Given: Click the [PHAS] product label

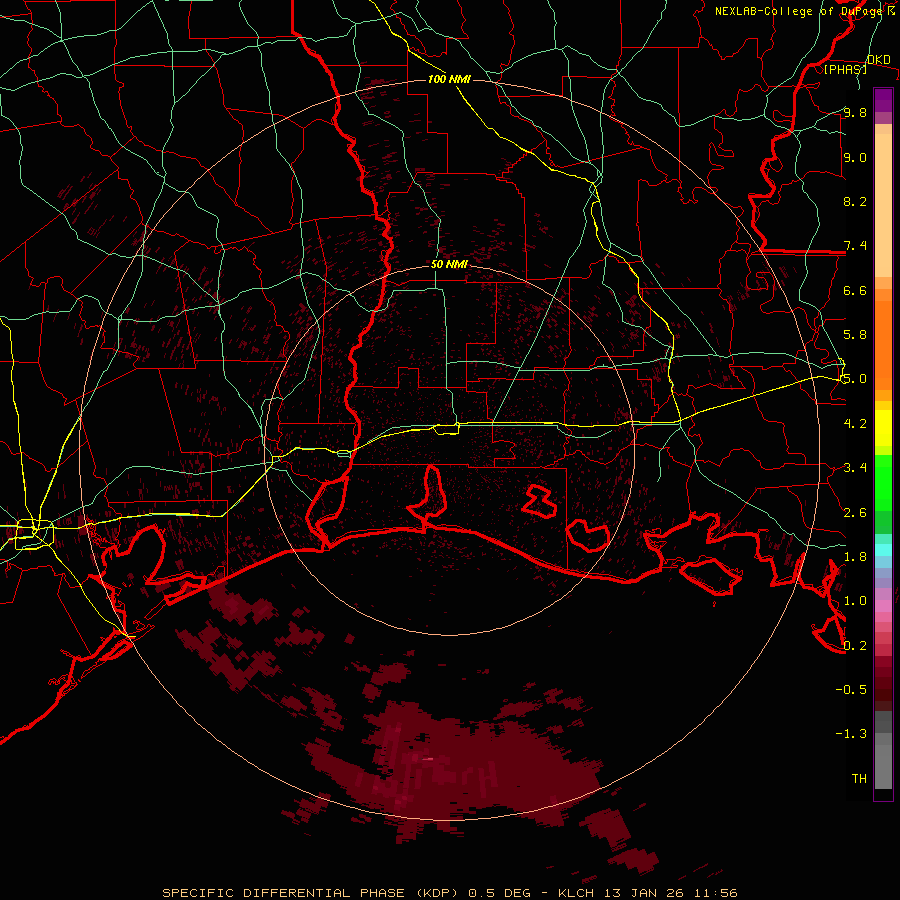Looking at the screenshot, I should pyautogui.click(x=845, y=69).
